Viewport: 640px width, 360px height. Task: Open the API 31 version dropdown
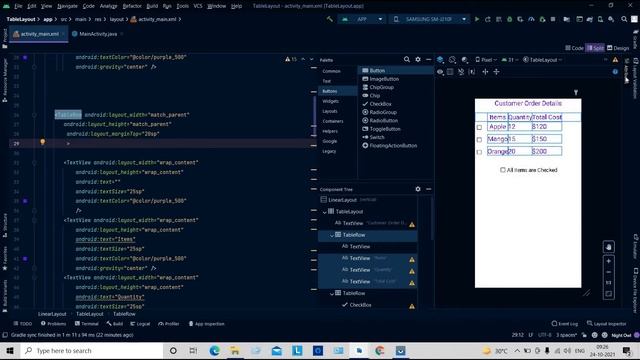510,60
